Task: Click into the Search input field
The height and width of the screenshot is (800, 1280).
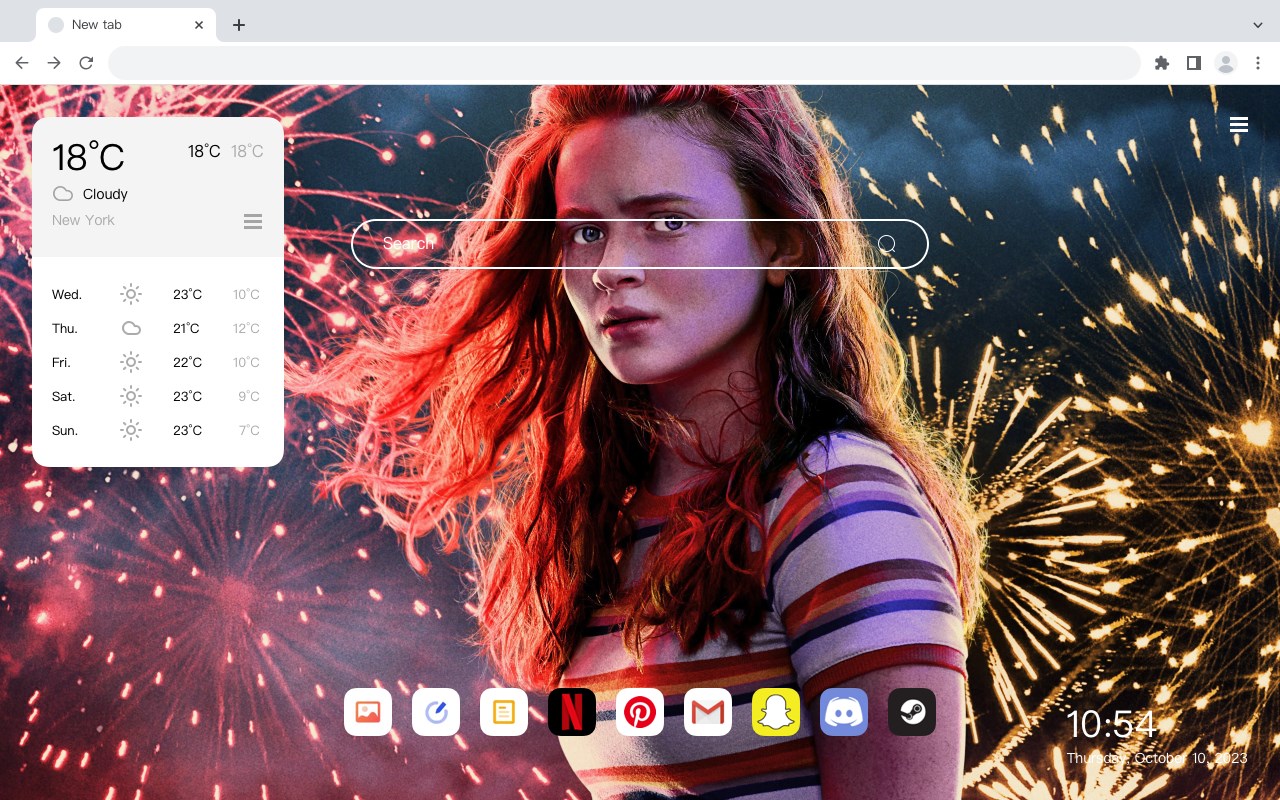Action: click(x=640, y=244)
